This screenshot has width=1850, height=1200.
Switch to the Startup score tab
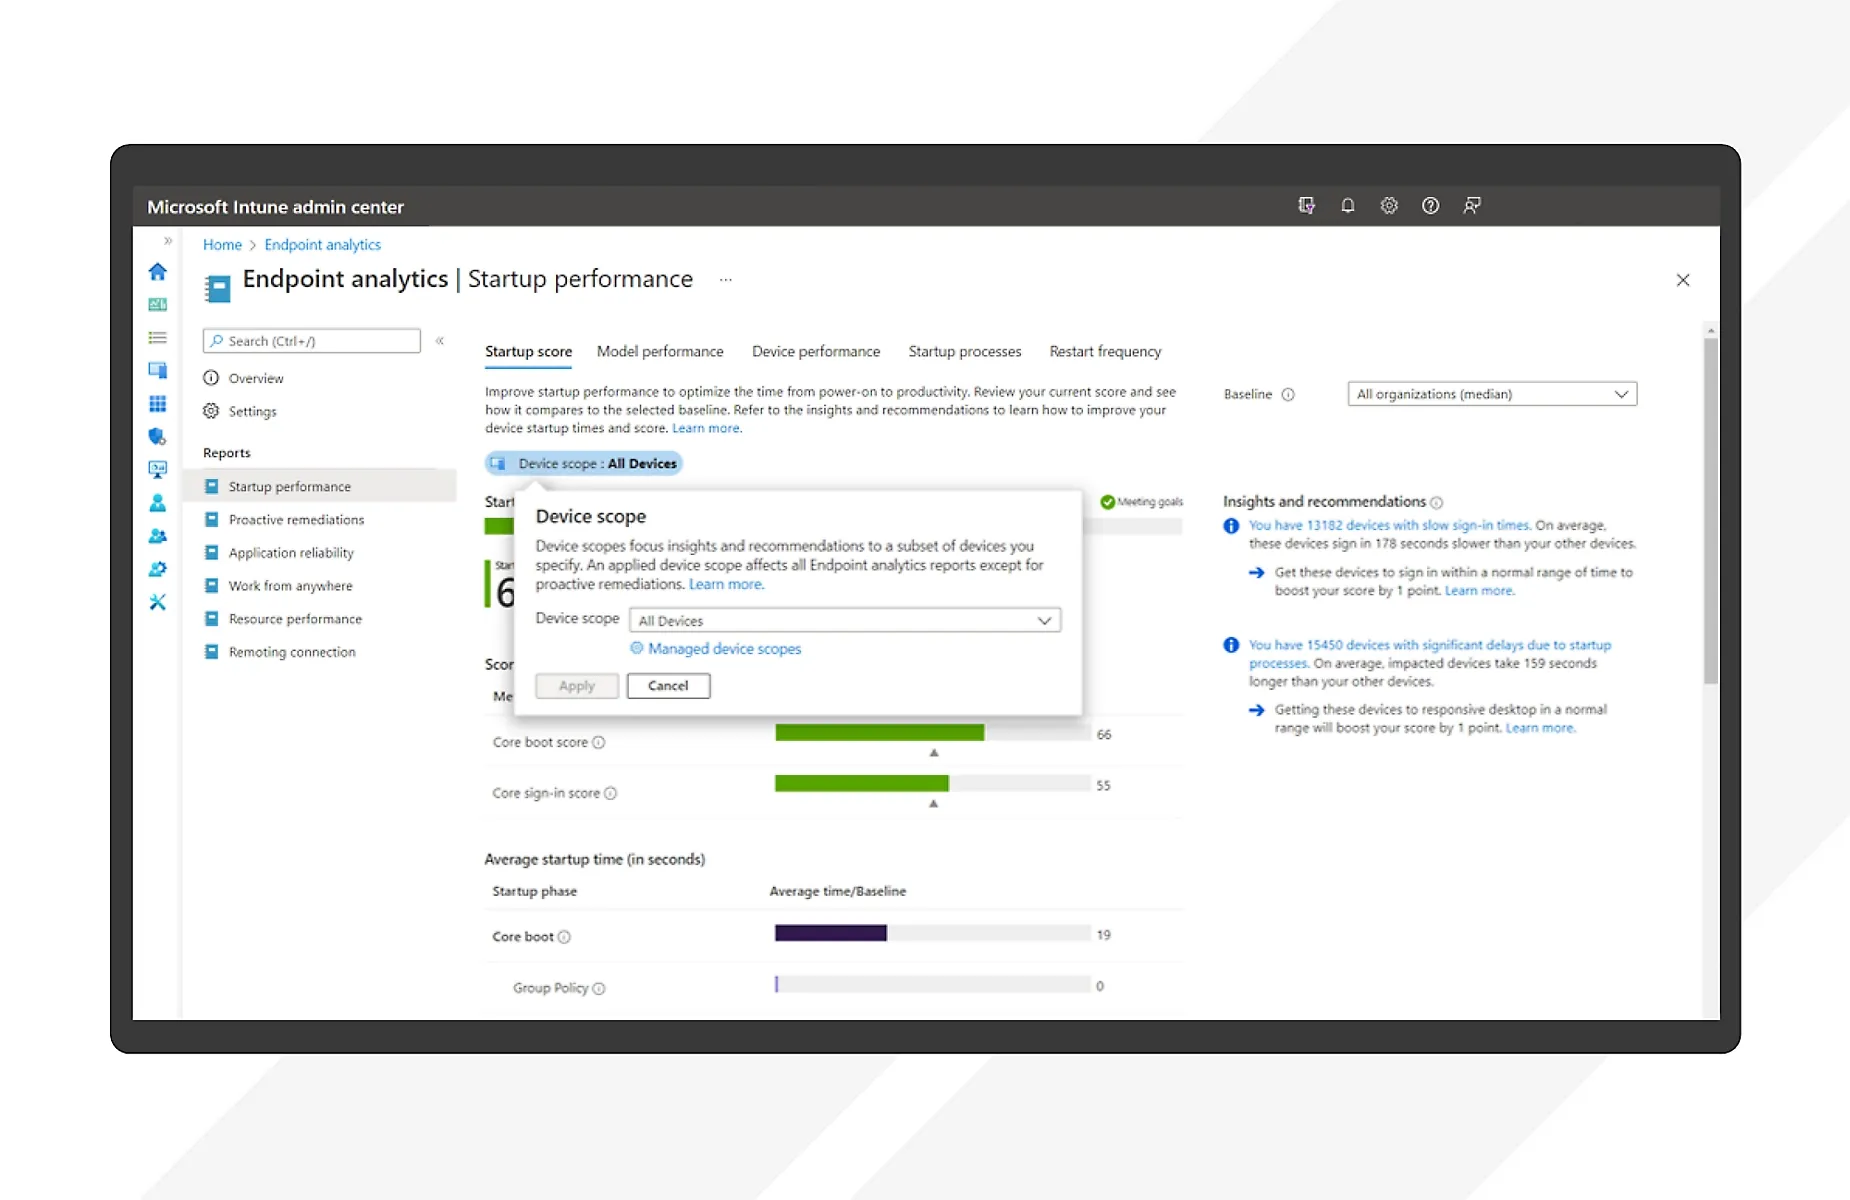pyautogui.click(x=528, y=352)
